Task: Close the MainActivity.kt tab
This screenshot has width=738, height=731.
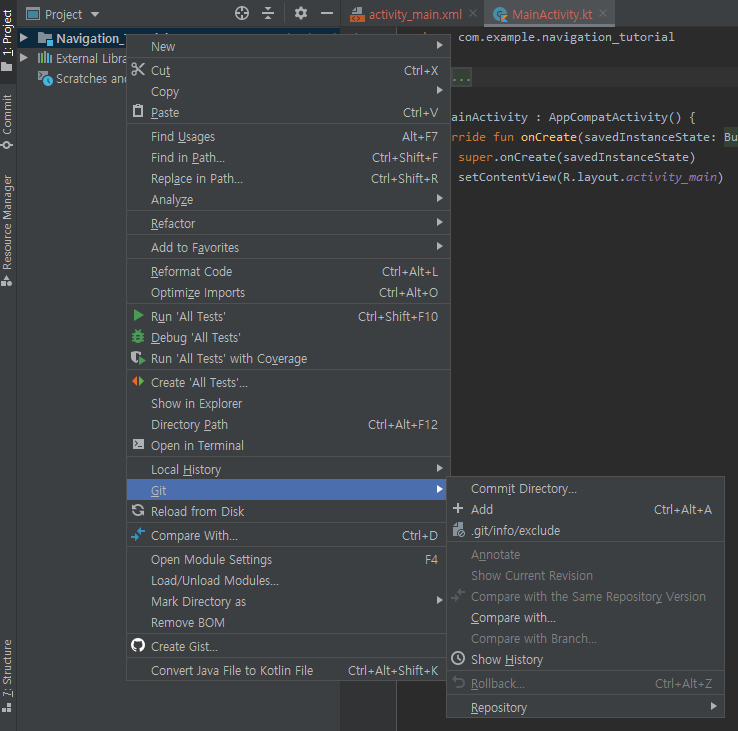Action: pos(603,14)
